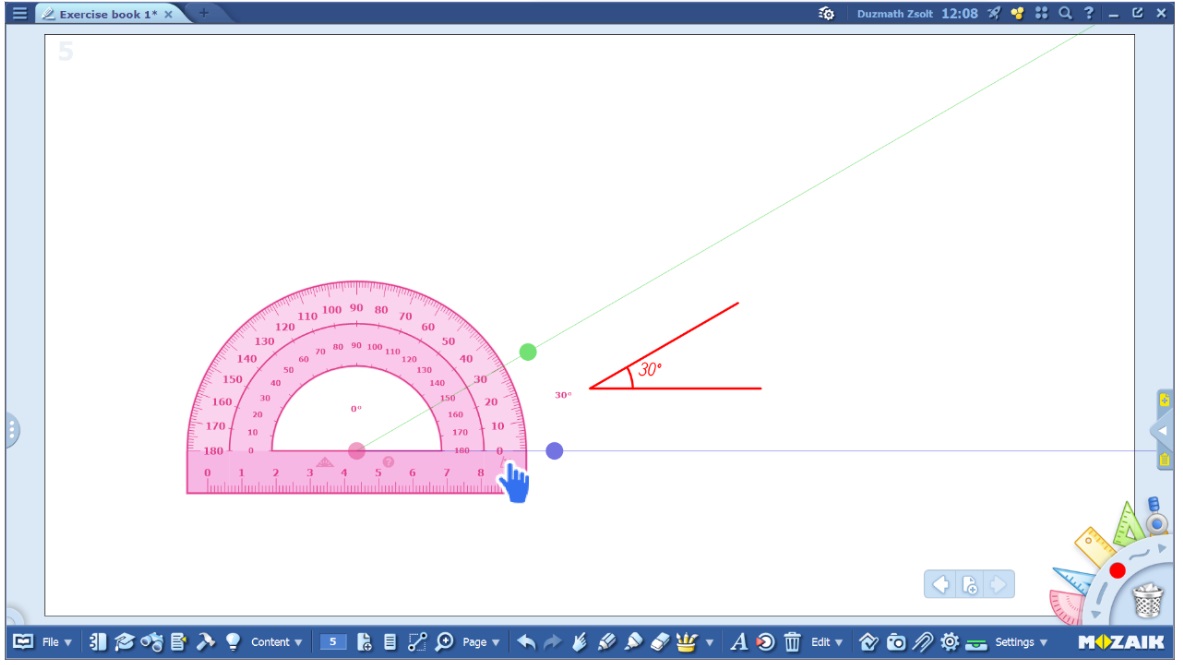The image size is (1183, 665).
Task: Open the Page dropdown menu
Action: [x=481, y=642]
